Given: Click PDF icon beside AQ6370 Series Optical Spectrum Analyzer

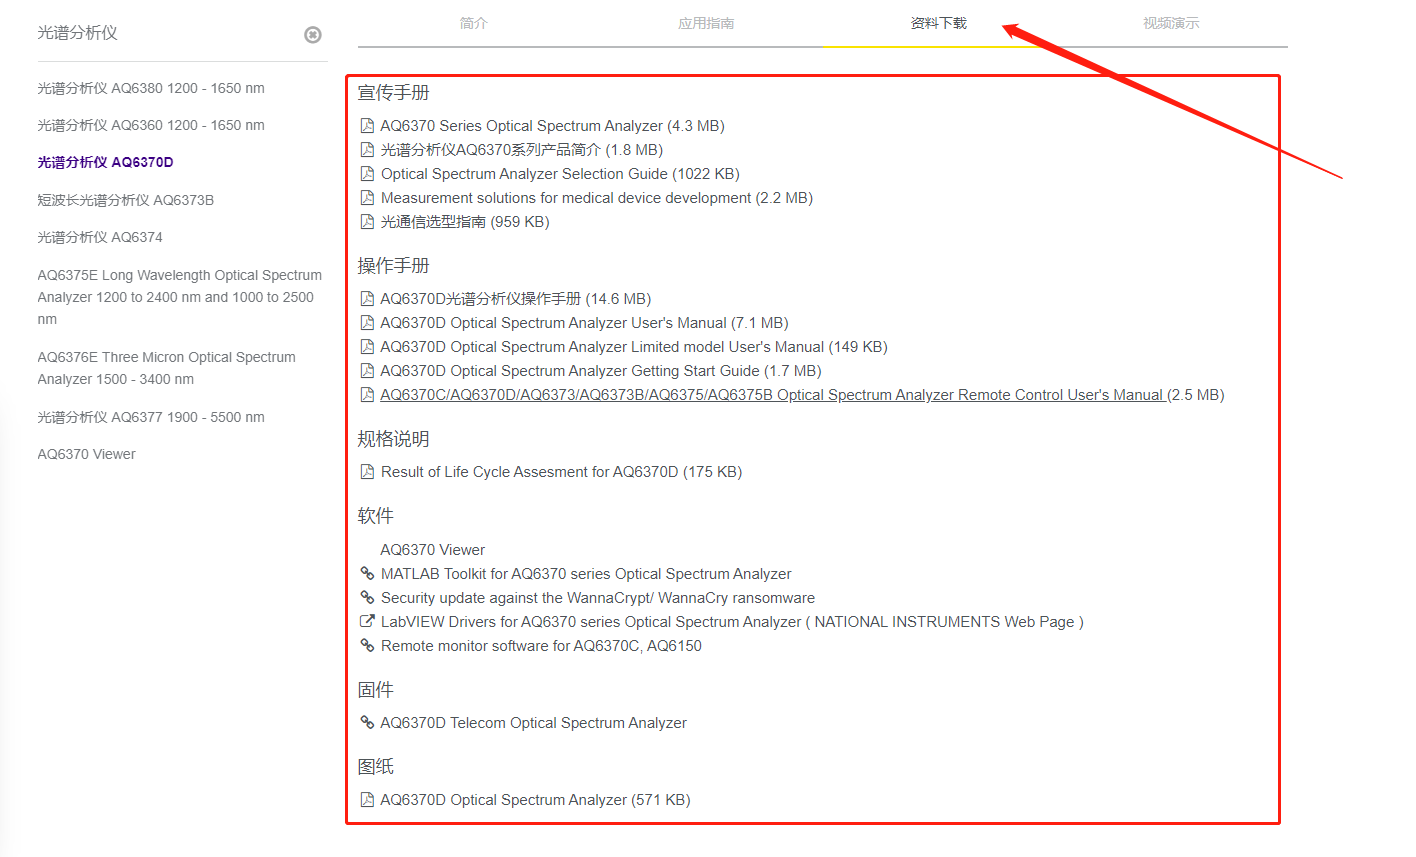Looking at the screenshot, I should 367,126.
